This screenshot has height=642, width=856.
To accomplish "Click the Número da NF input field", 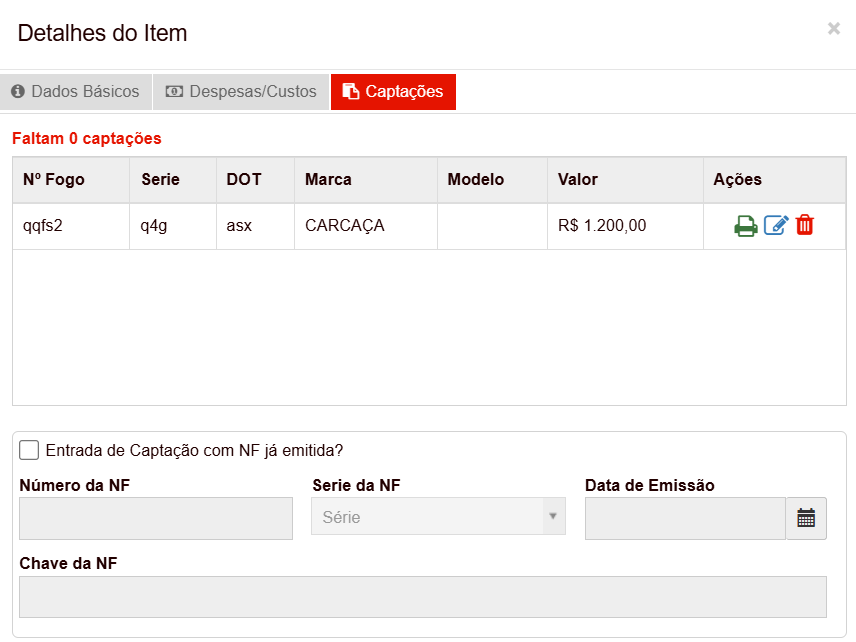I will [156, 519].
